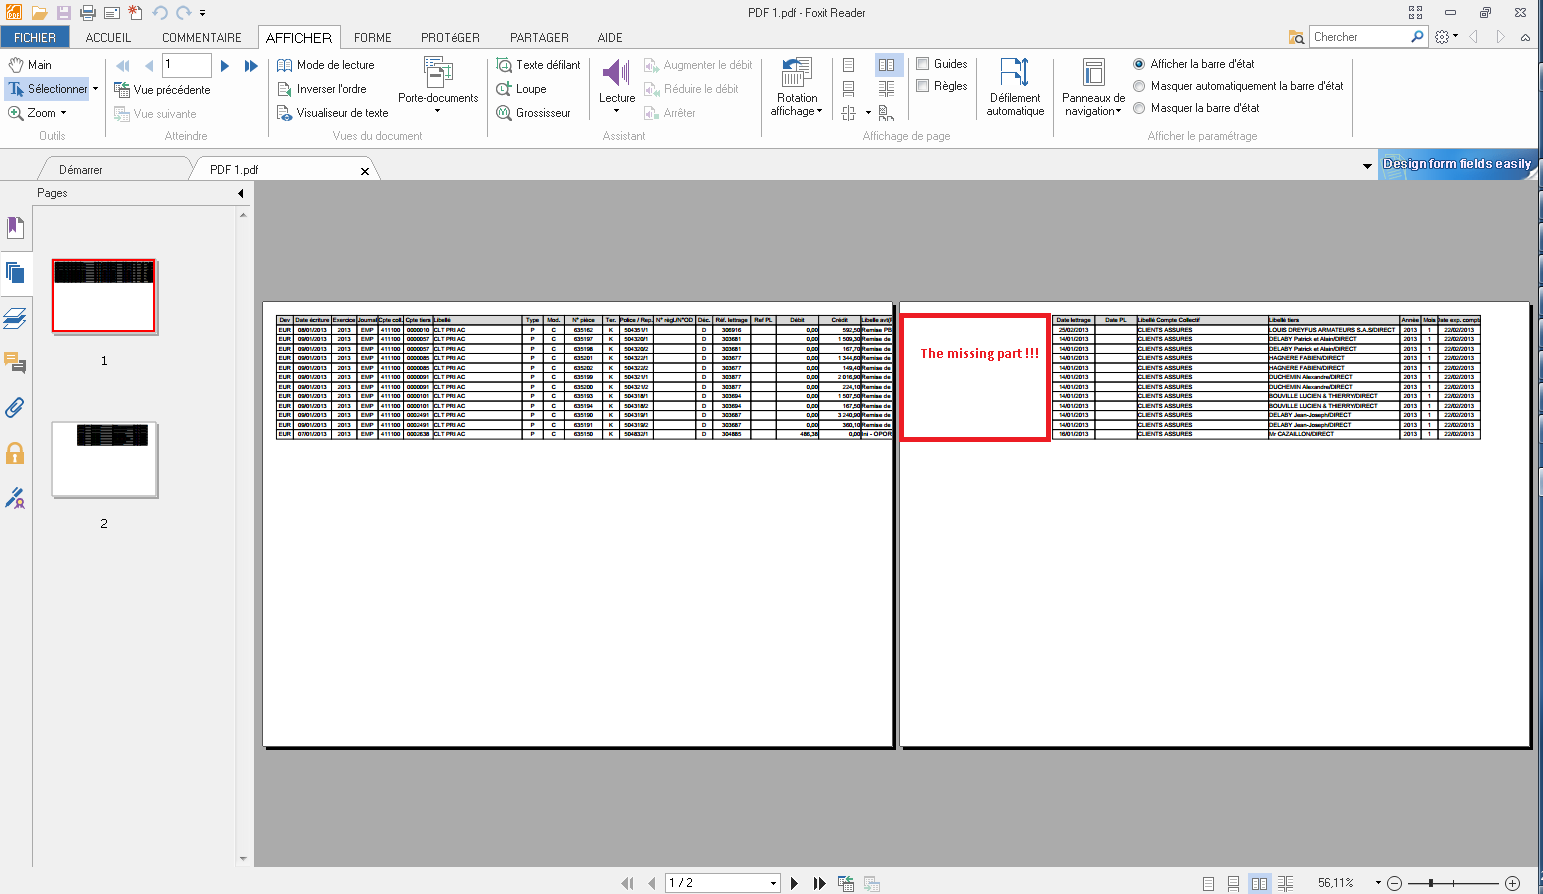Select page 1 thumbnail

tap(104, 296)
